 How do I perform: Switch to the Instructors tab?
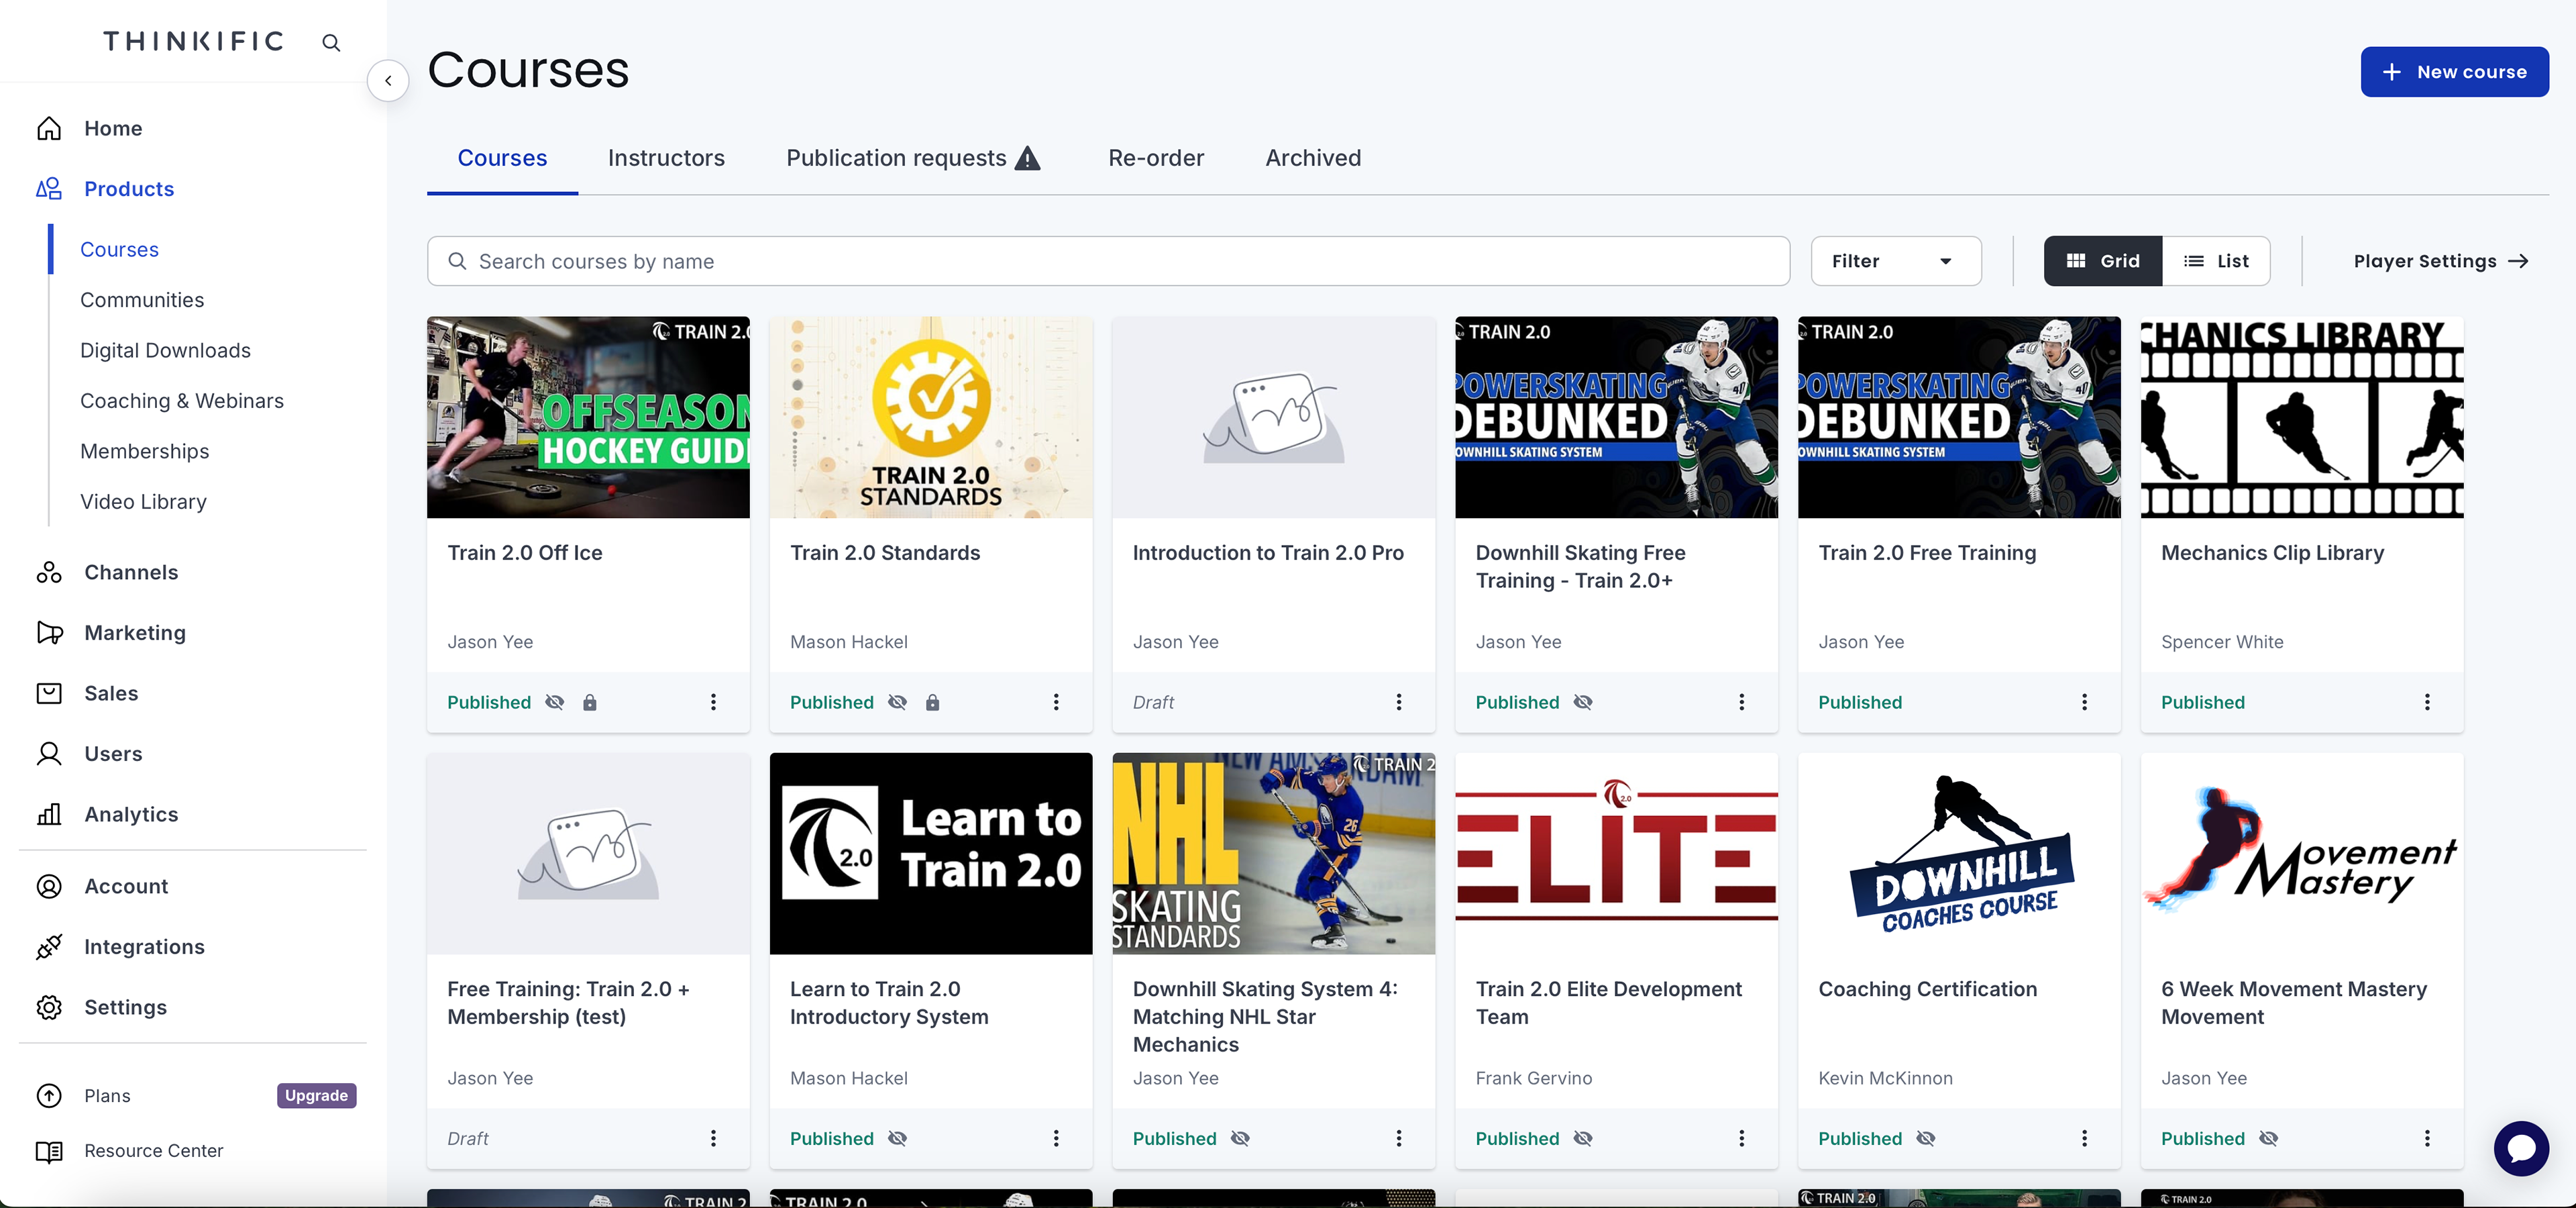click(x=666, y=158)
